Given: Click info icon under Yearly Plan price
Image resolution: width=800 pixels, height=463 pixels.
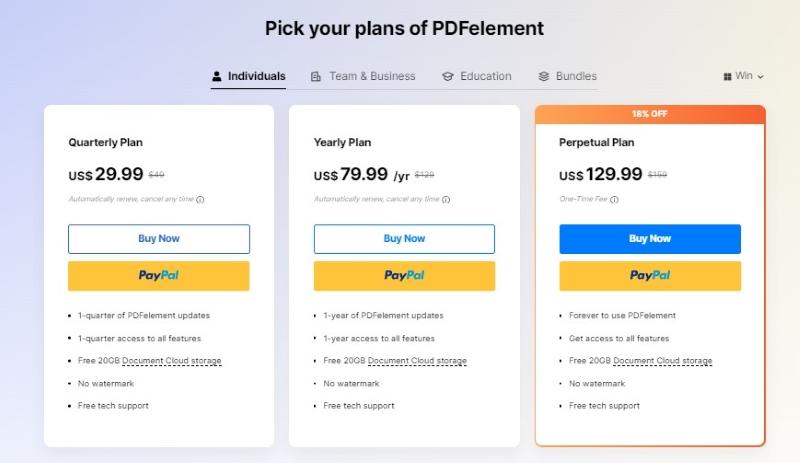Looking at the screenshot, I should 445,199.
